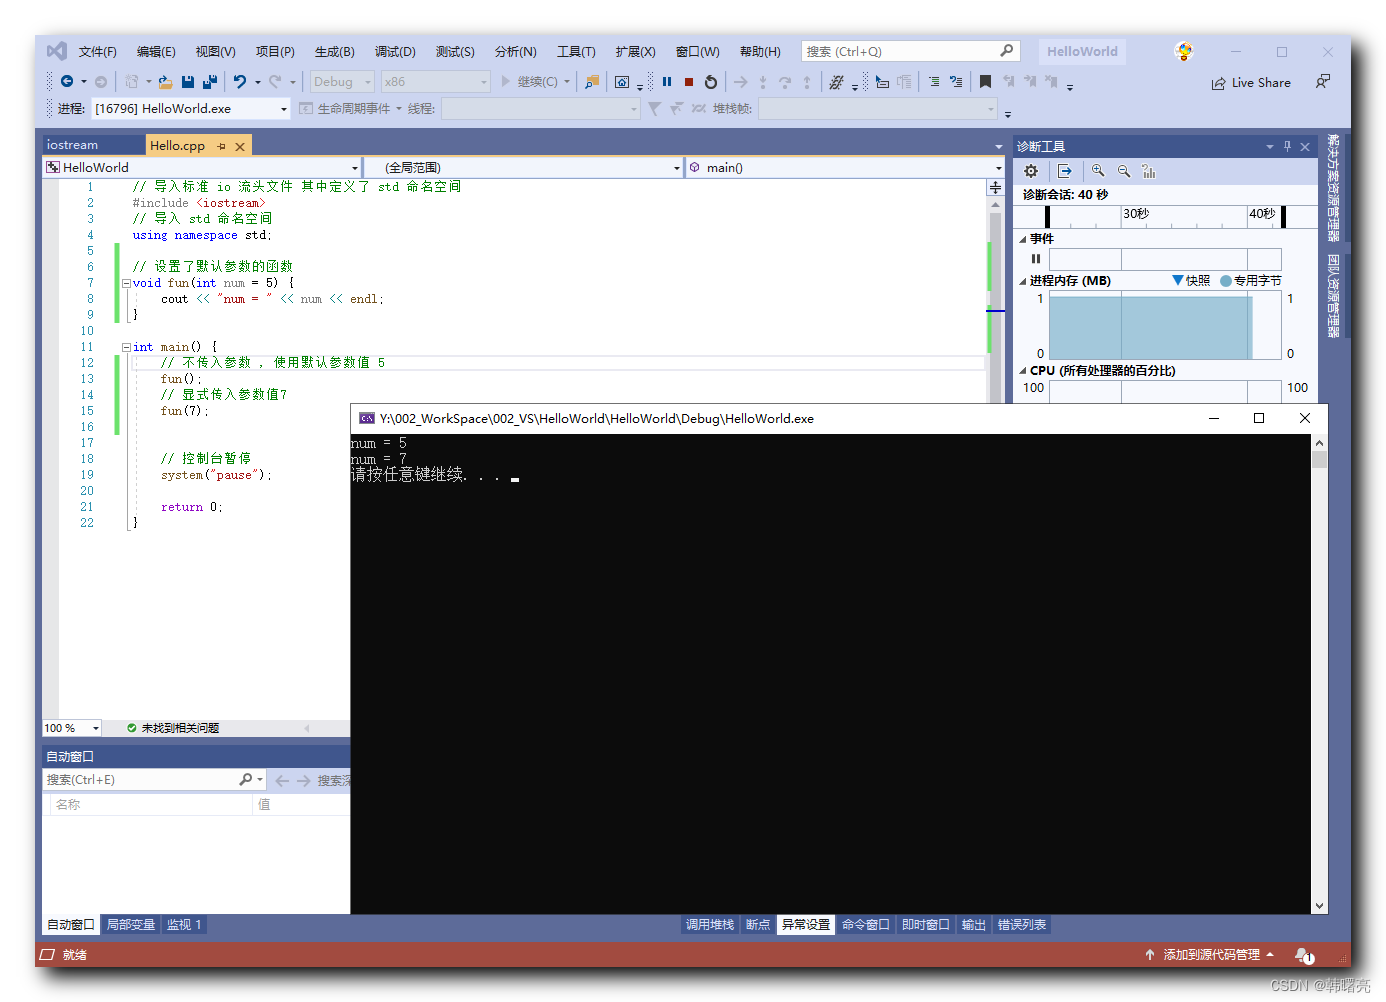Open the Debug configuration dropdown

pos(342,81)
